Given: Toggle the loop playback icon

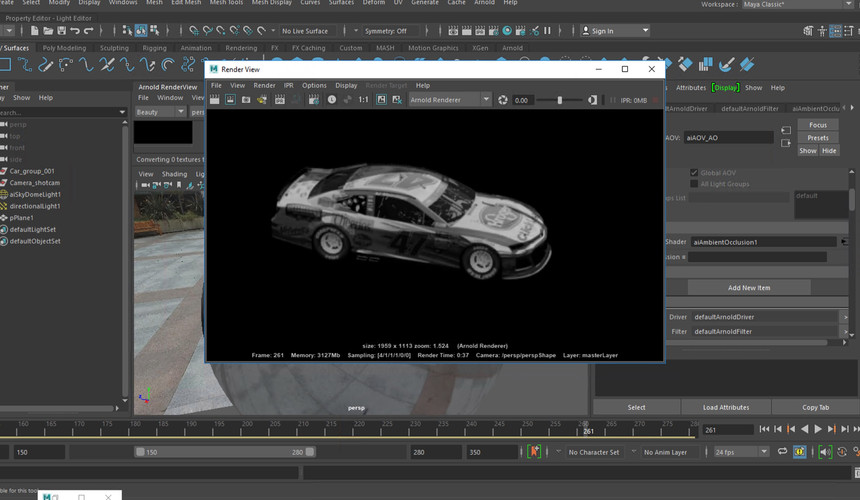Looking at the screenshot, I should pos(781,452).
